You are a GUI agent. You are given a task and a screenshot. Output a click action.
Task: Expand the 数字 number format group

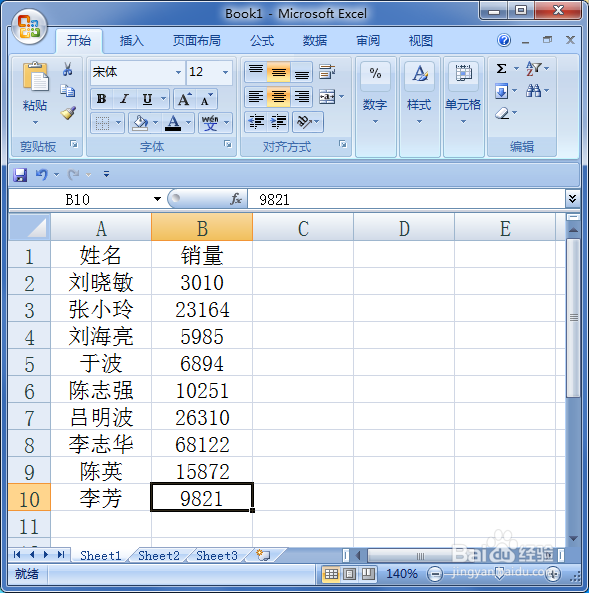click(x=375, y=122)
